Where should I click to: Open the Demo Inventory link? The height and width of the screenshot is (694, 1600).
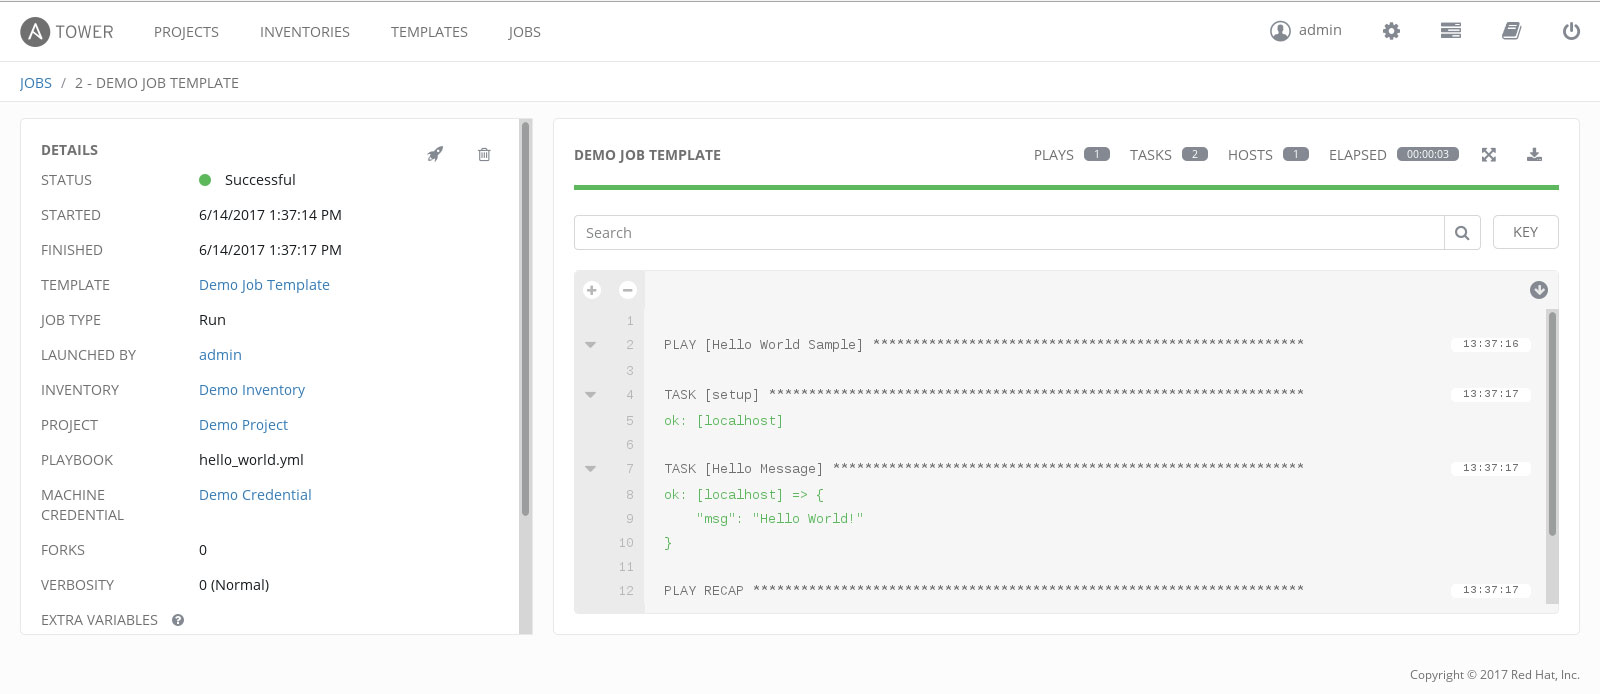click(252, 390)
